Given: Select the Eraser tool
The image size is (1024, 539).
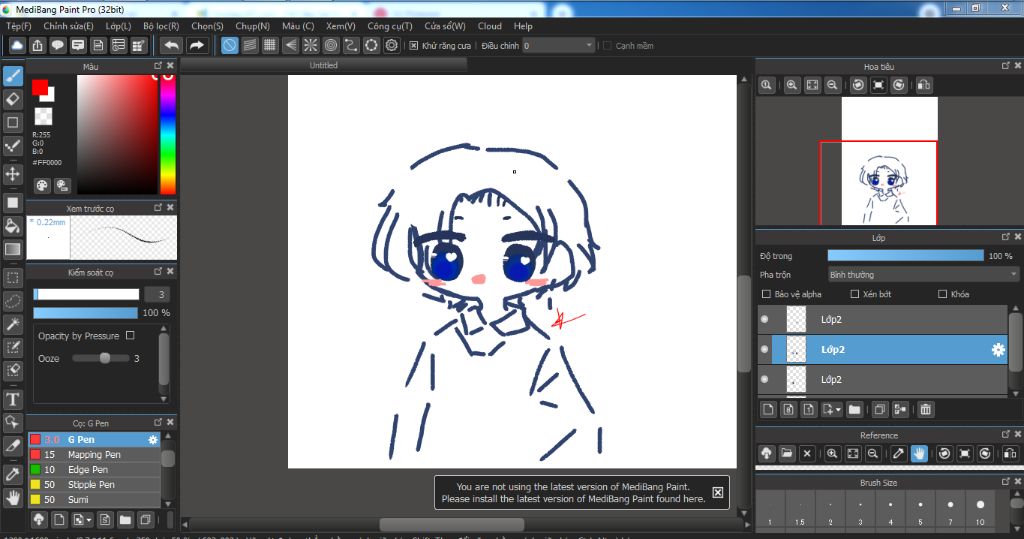Looking at the screenshot, I should tap(12, 99).
